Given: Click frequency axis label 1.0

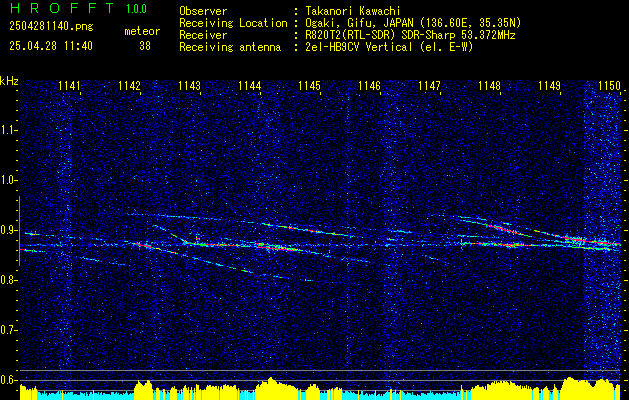Looking at the screenshot, I should [x=7, y=180].
